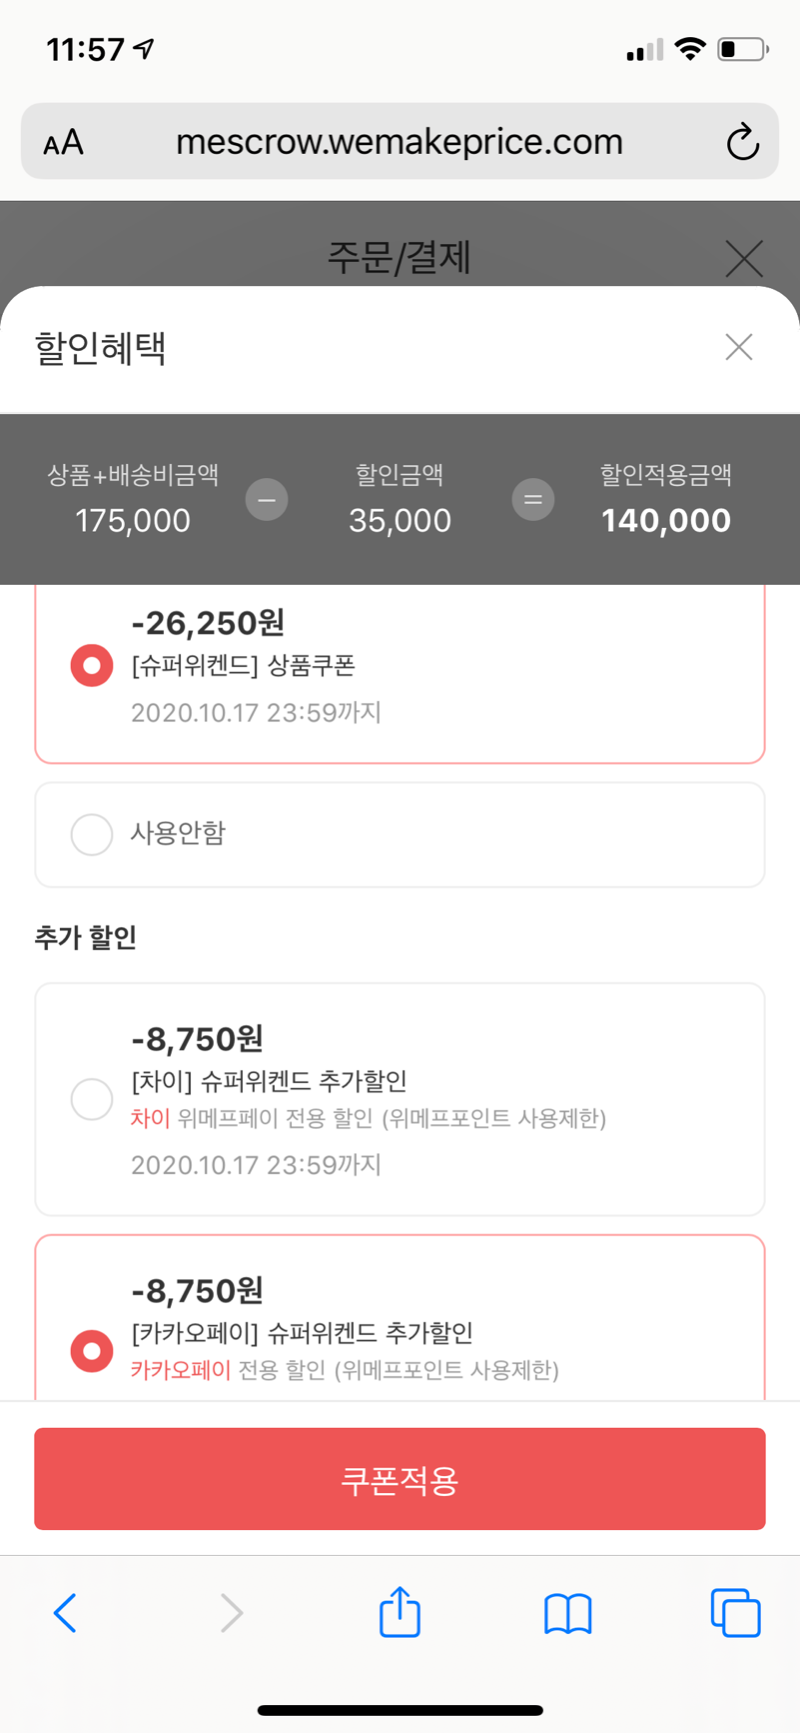The width and height of the screenshot is (800, 1733).
Task: Tap Safari forward arrow
Action: pyautogui.click(x=232, y=1613)
